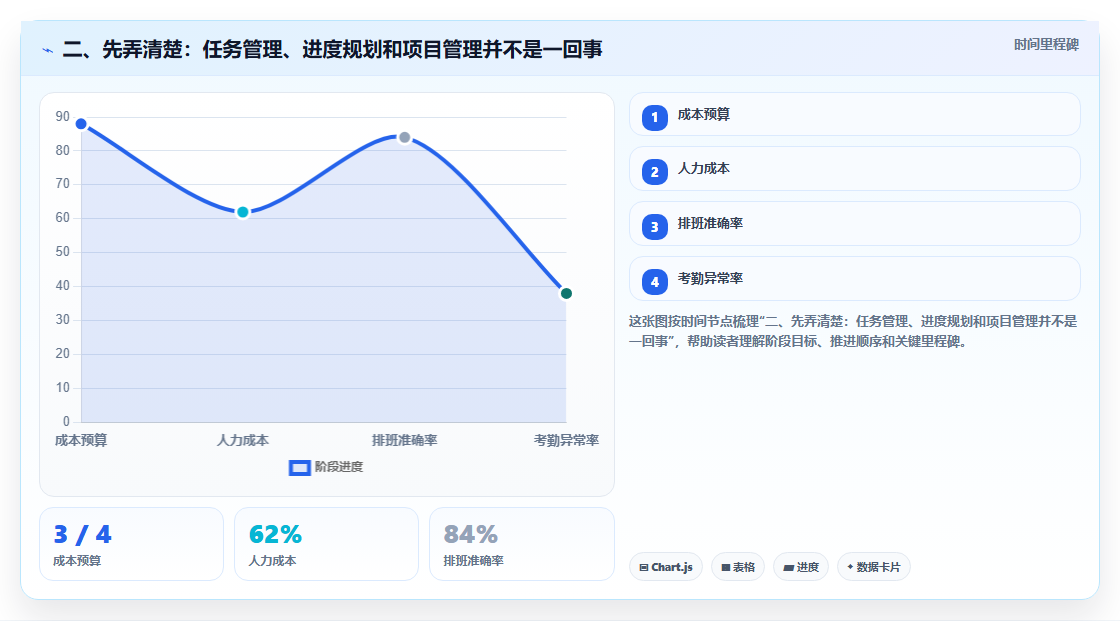Image resolution: width=1120 pixels, height=621 pixels.
Task: Select the 排班准确率 list item text
Action: point(710,223)
